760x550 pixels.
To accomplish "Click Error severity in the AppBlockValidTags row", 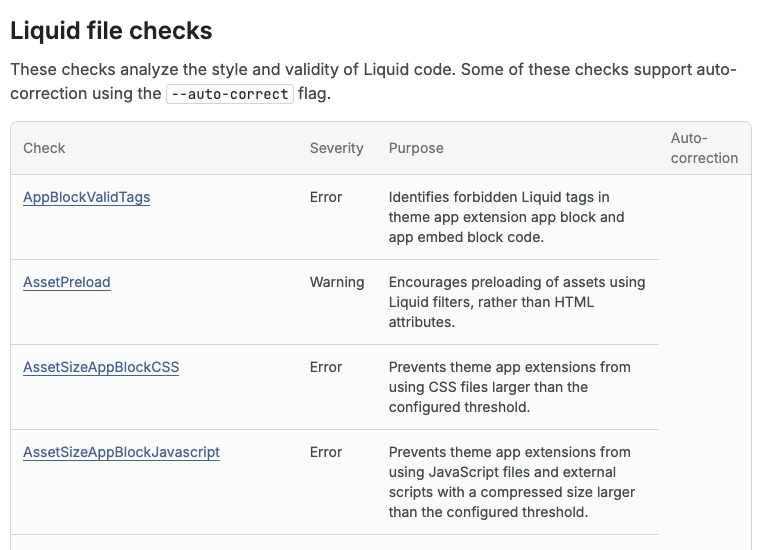I will pyautogui.click(x=326, y=197).
